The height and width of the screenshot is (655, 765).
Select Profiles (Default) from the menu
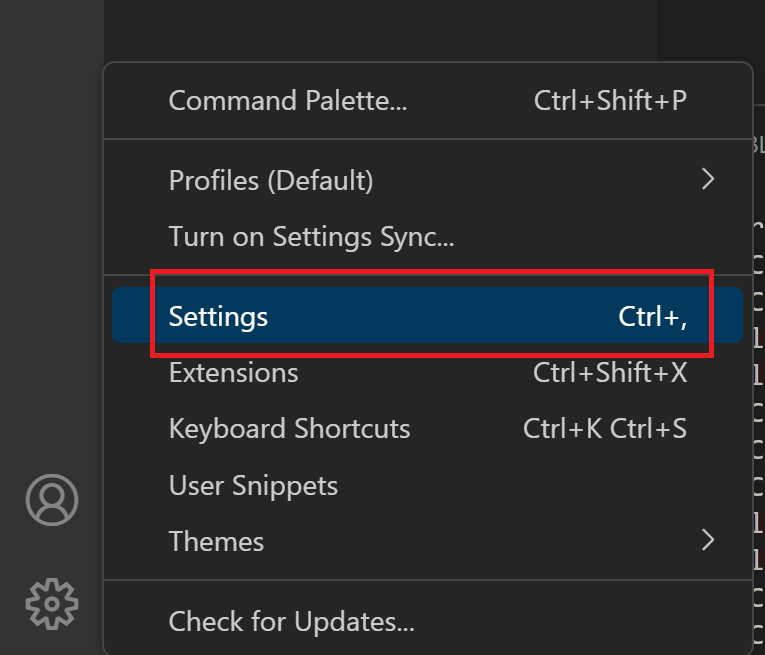point(271,181)
